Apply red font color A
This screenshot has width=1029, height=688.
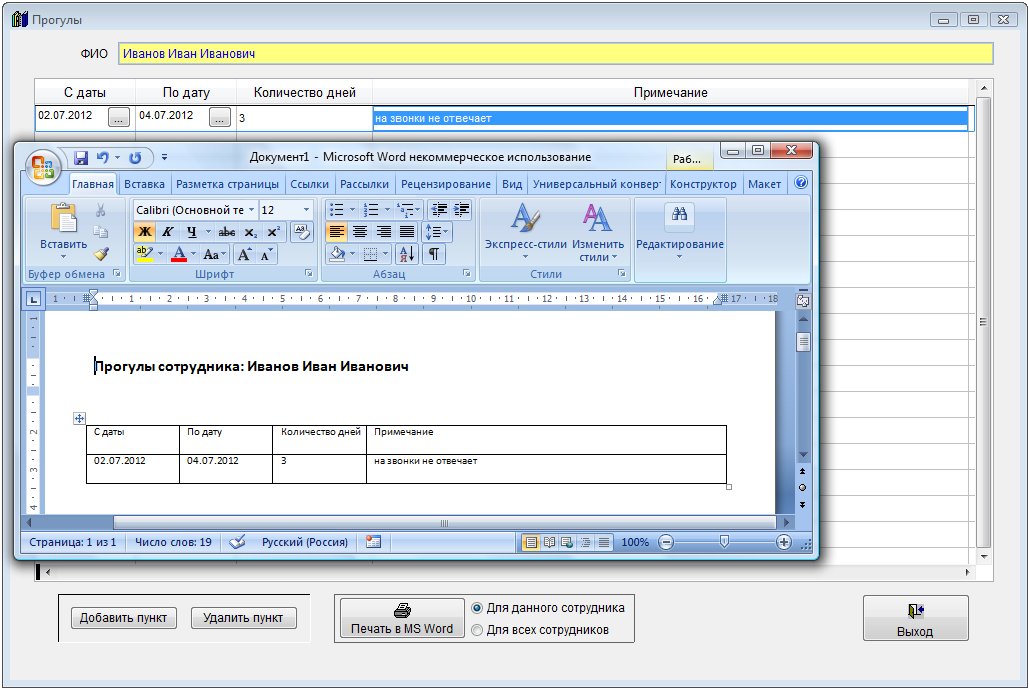click(x=178, y=254)
